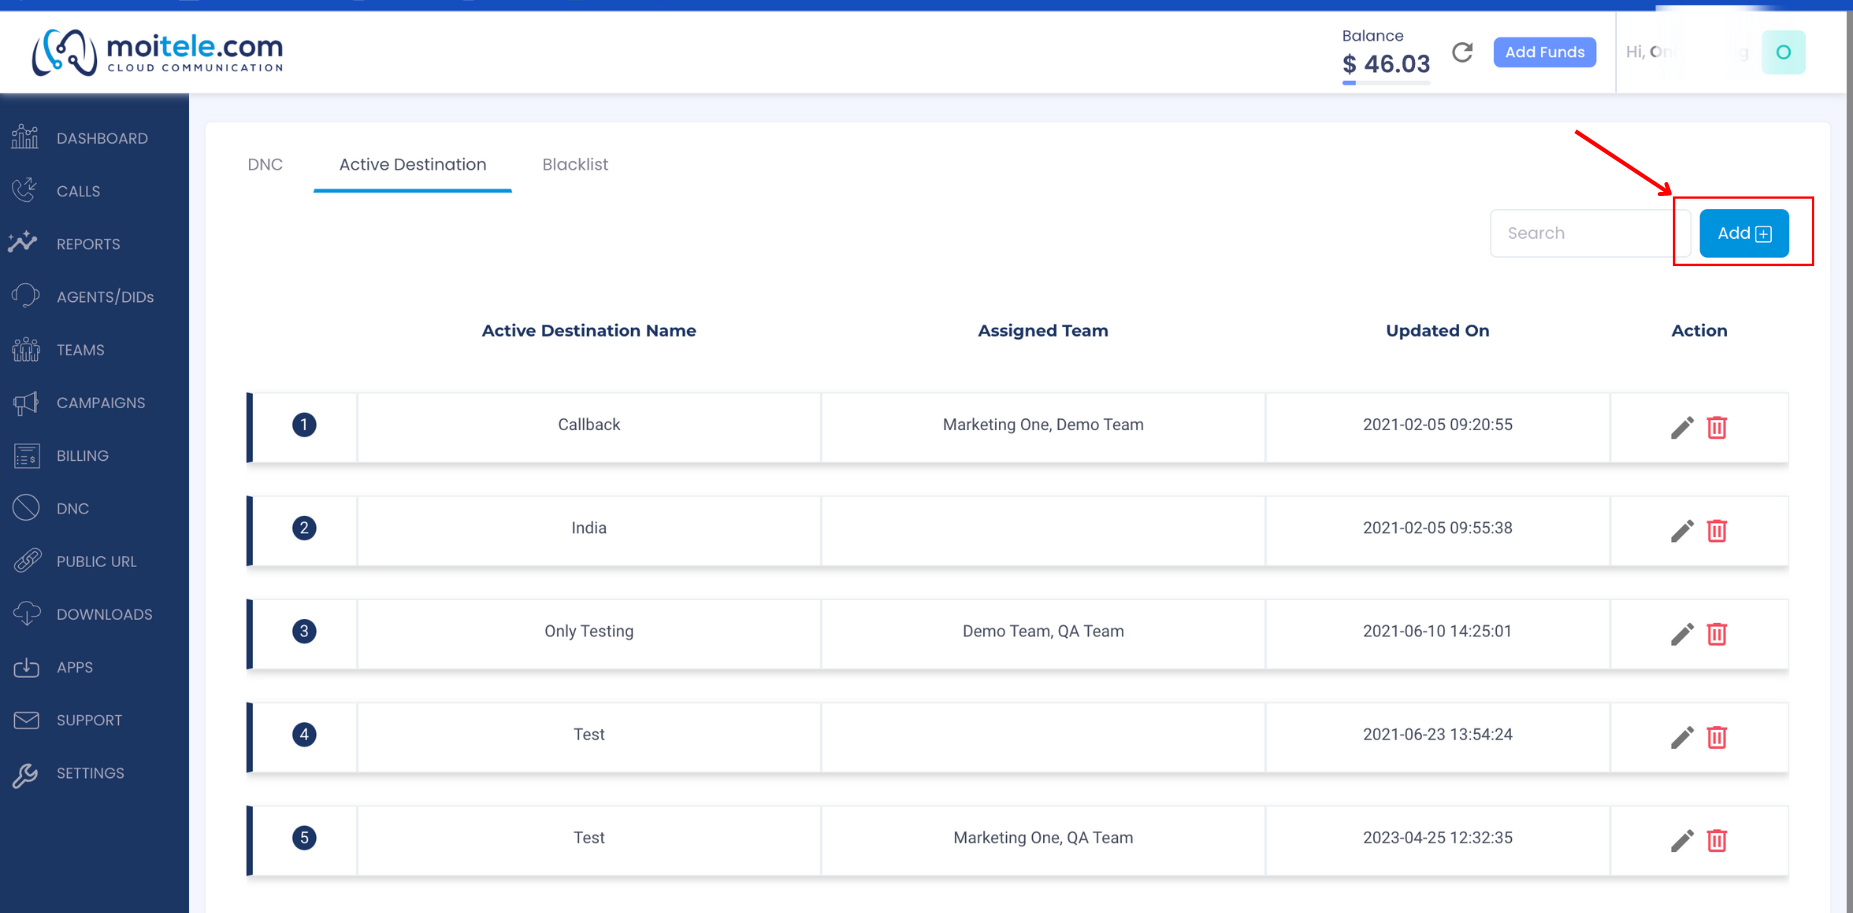Image resolution: width=1853 pixels, height=913 pixels.
Task: Edit the Only Testing destination entry
Action: click(1682, 634)
